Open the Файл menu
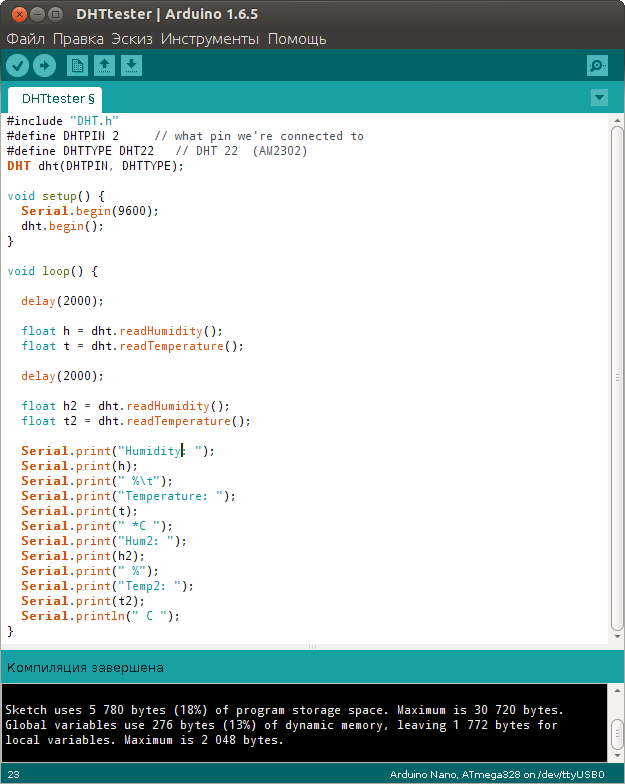Screen dimensions: 625x784 pyautogui.click(x=25, y=39)
